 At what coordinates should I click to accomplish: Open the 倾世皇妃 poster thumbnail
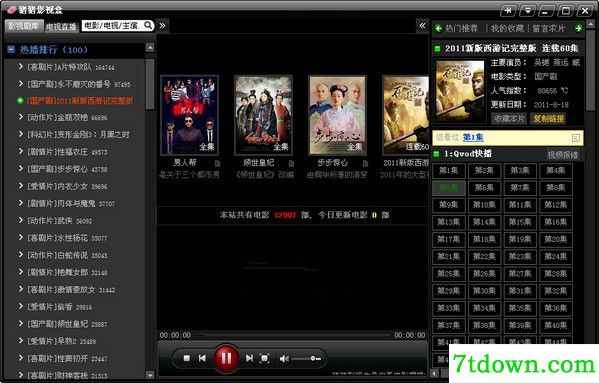click(263, 115)
